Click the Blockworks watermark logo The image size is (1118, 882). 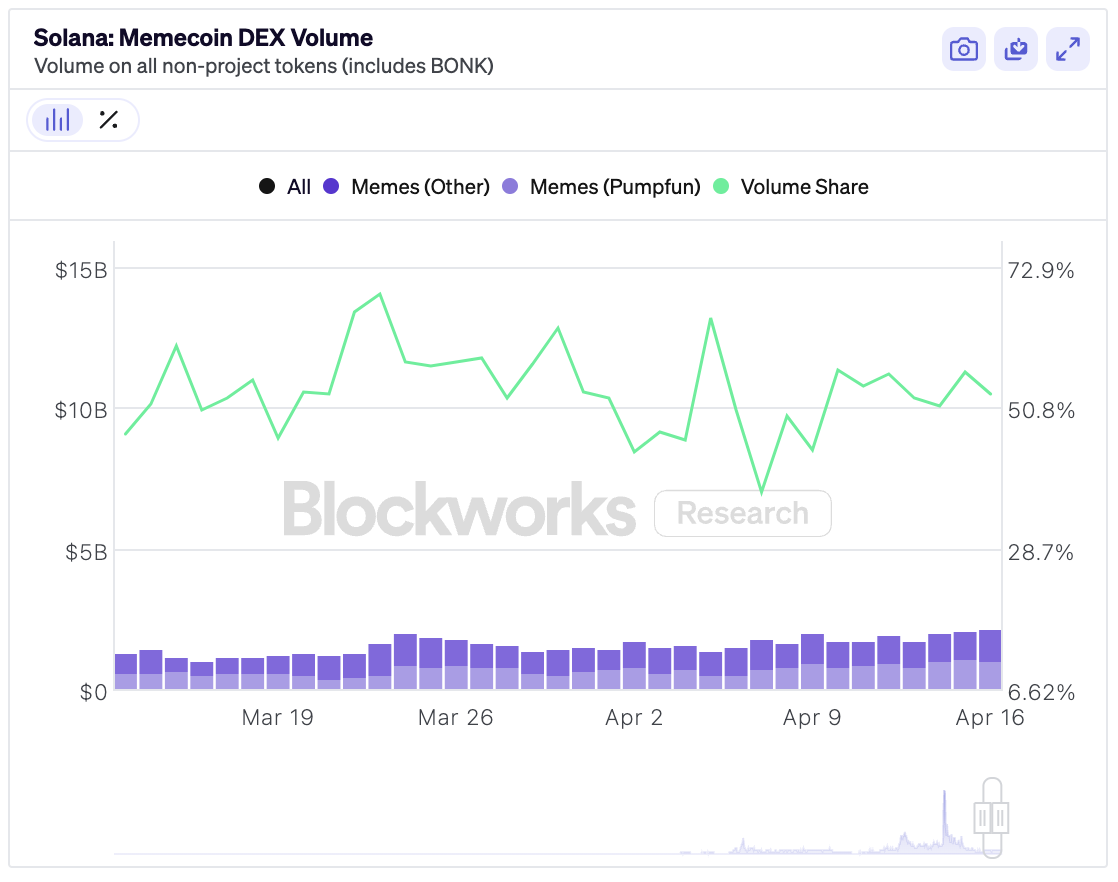pyautogui.click(x=459, y=509)
